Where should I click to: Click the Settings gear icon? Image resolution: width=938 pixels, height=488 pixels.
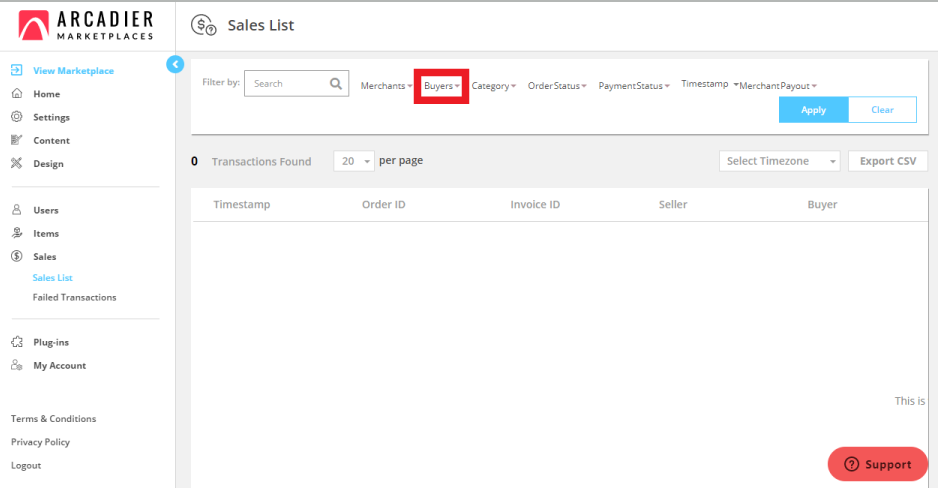pos(17,117)
